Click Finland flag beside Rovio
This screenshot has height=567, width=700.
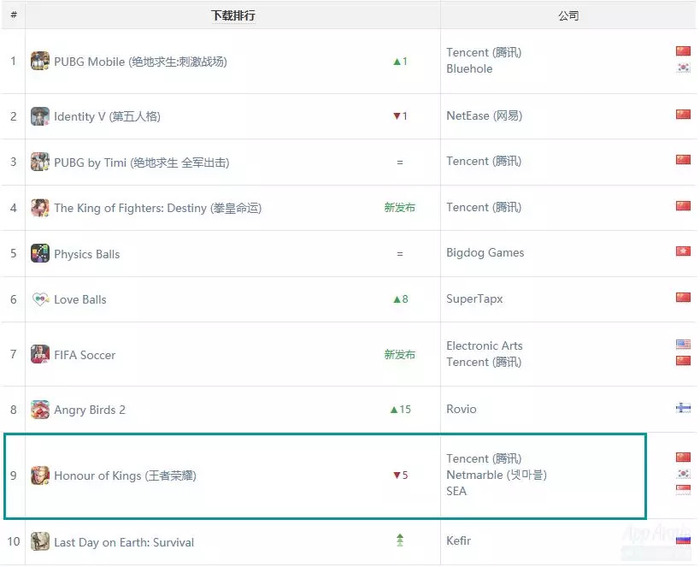(x=683, y=408)
